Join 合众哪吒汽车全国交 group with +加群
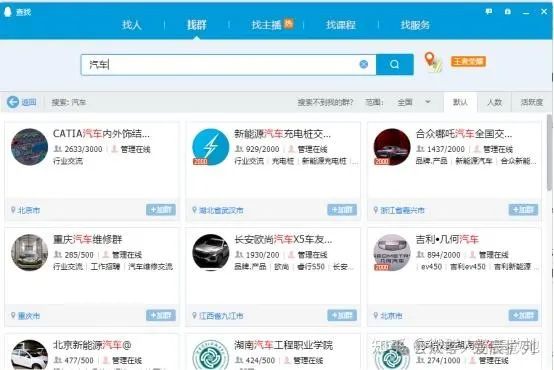554x370 pixels. click(523, 210)
